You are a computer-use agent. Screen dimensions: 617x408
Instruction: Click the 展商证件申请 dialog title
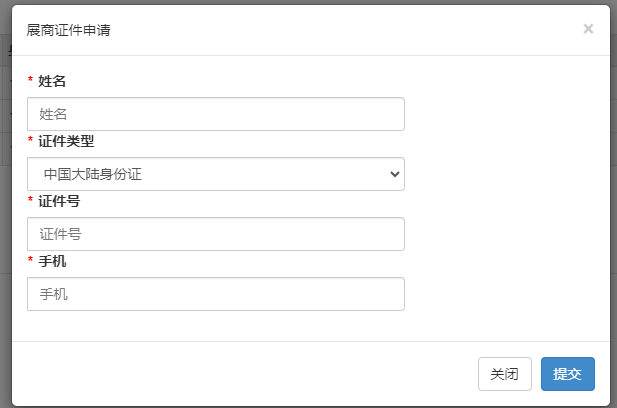tap(68, 30)
